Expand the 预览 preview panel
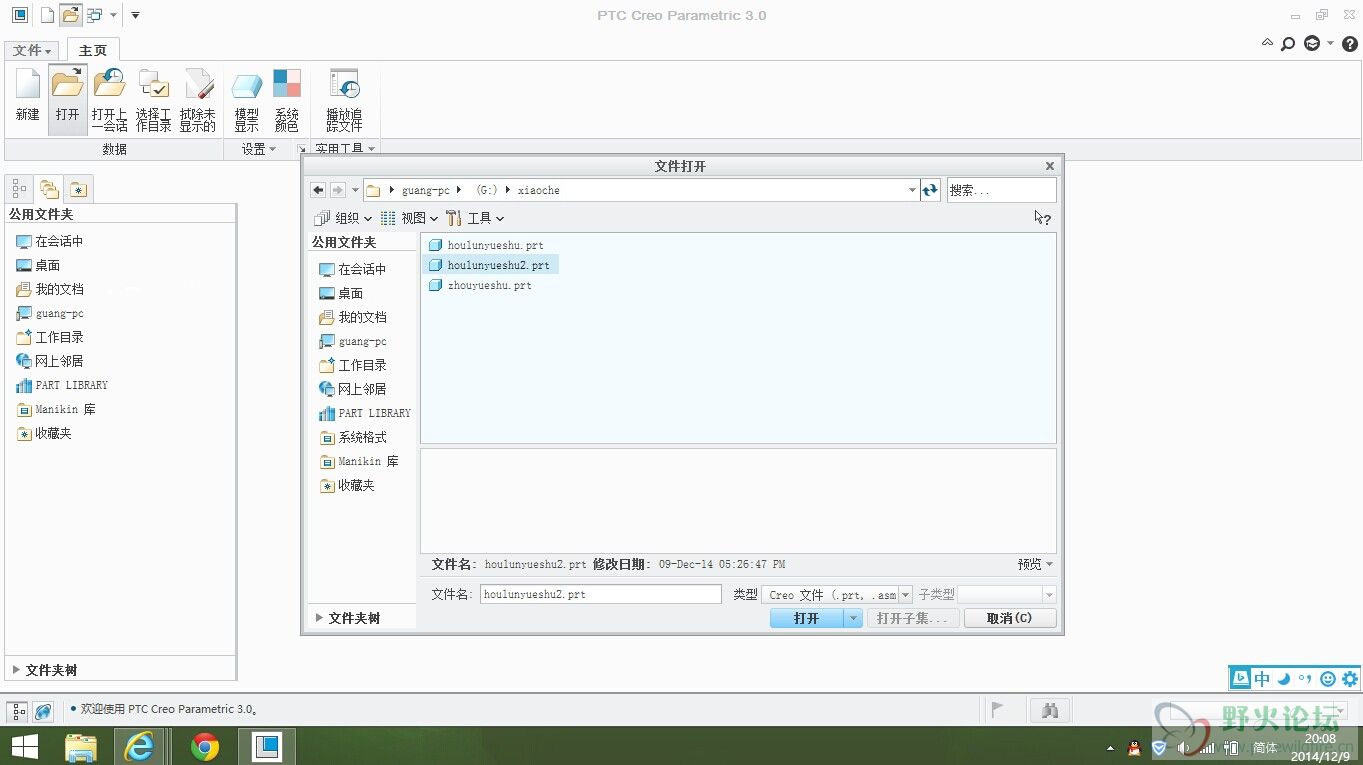This screenshot has width=1363, height=765. coord(1035,564)
